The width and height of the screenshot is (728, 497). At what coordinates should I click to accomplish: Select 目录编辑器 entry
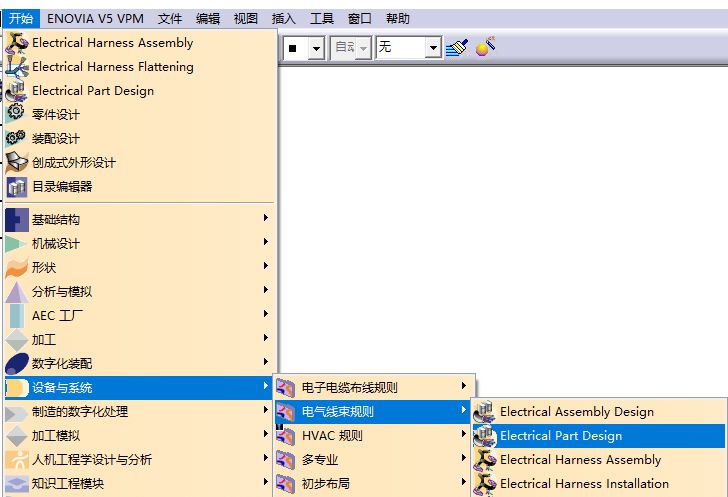tap(140, 187)
